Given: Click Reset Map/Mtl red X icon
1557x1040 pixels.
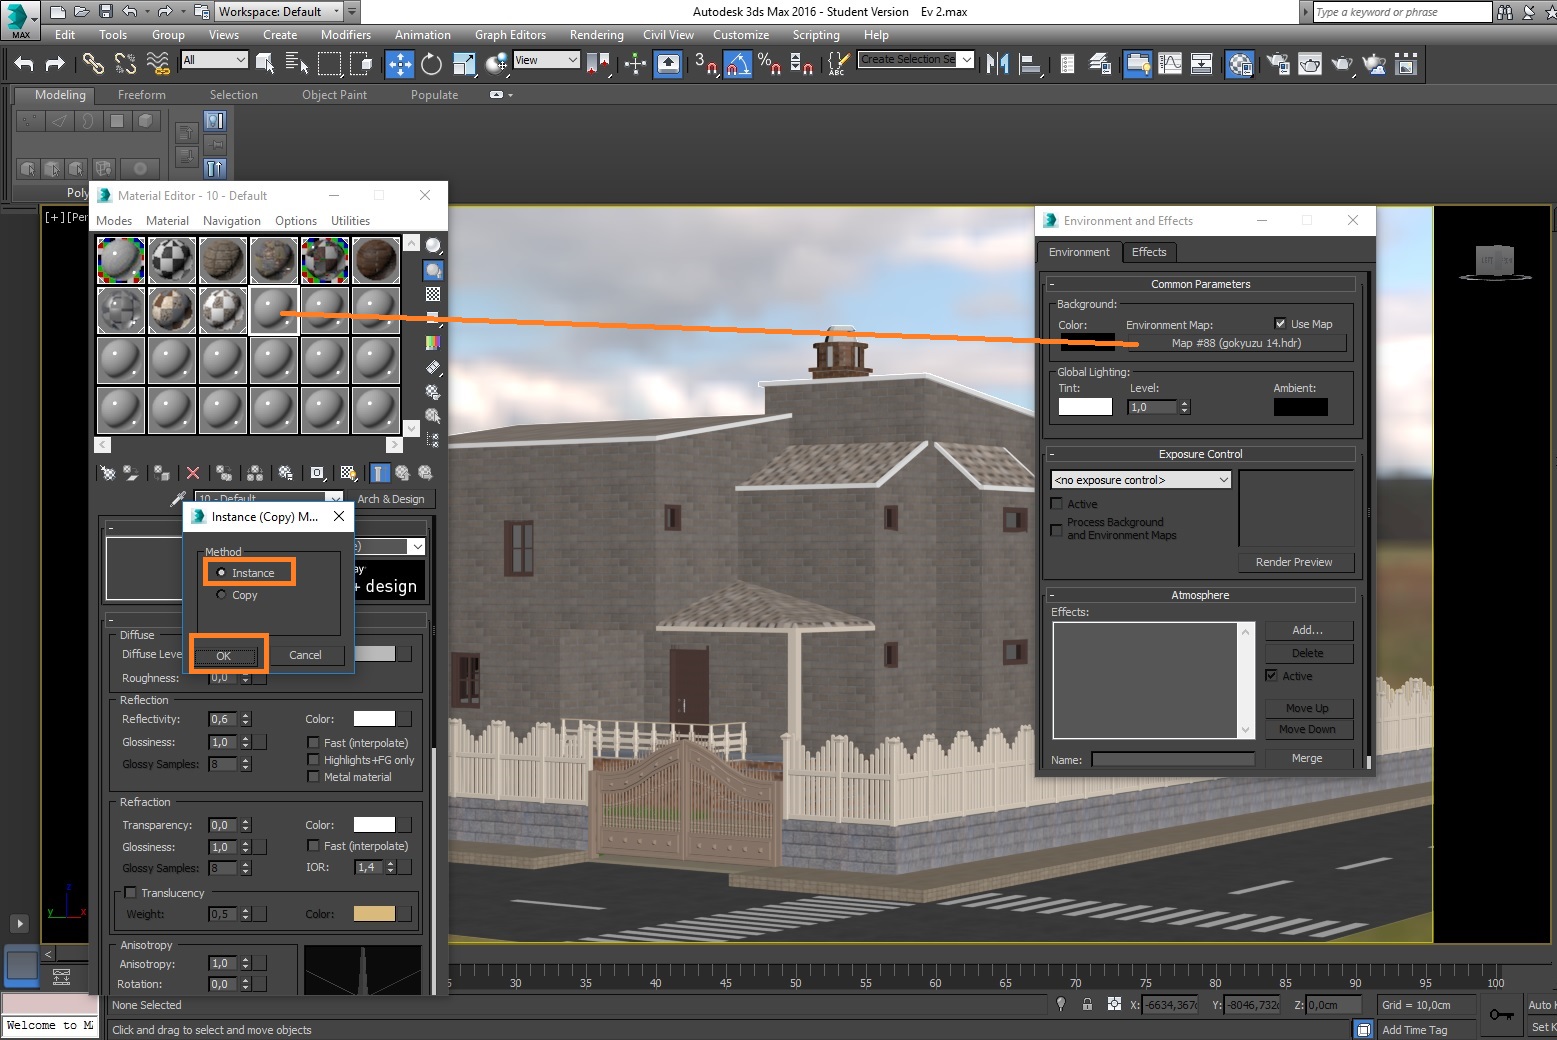Looking at the screenshot, I should pos(193,473).
